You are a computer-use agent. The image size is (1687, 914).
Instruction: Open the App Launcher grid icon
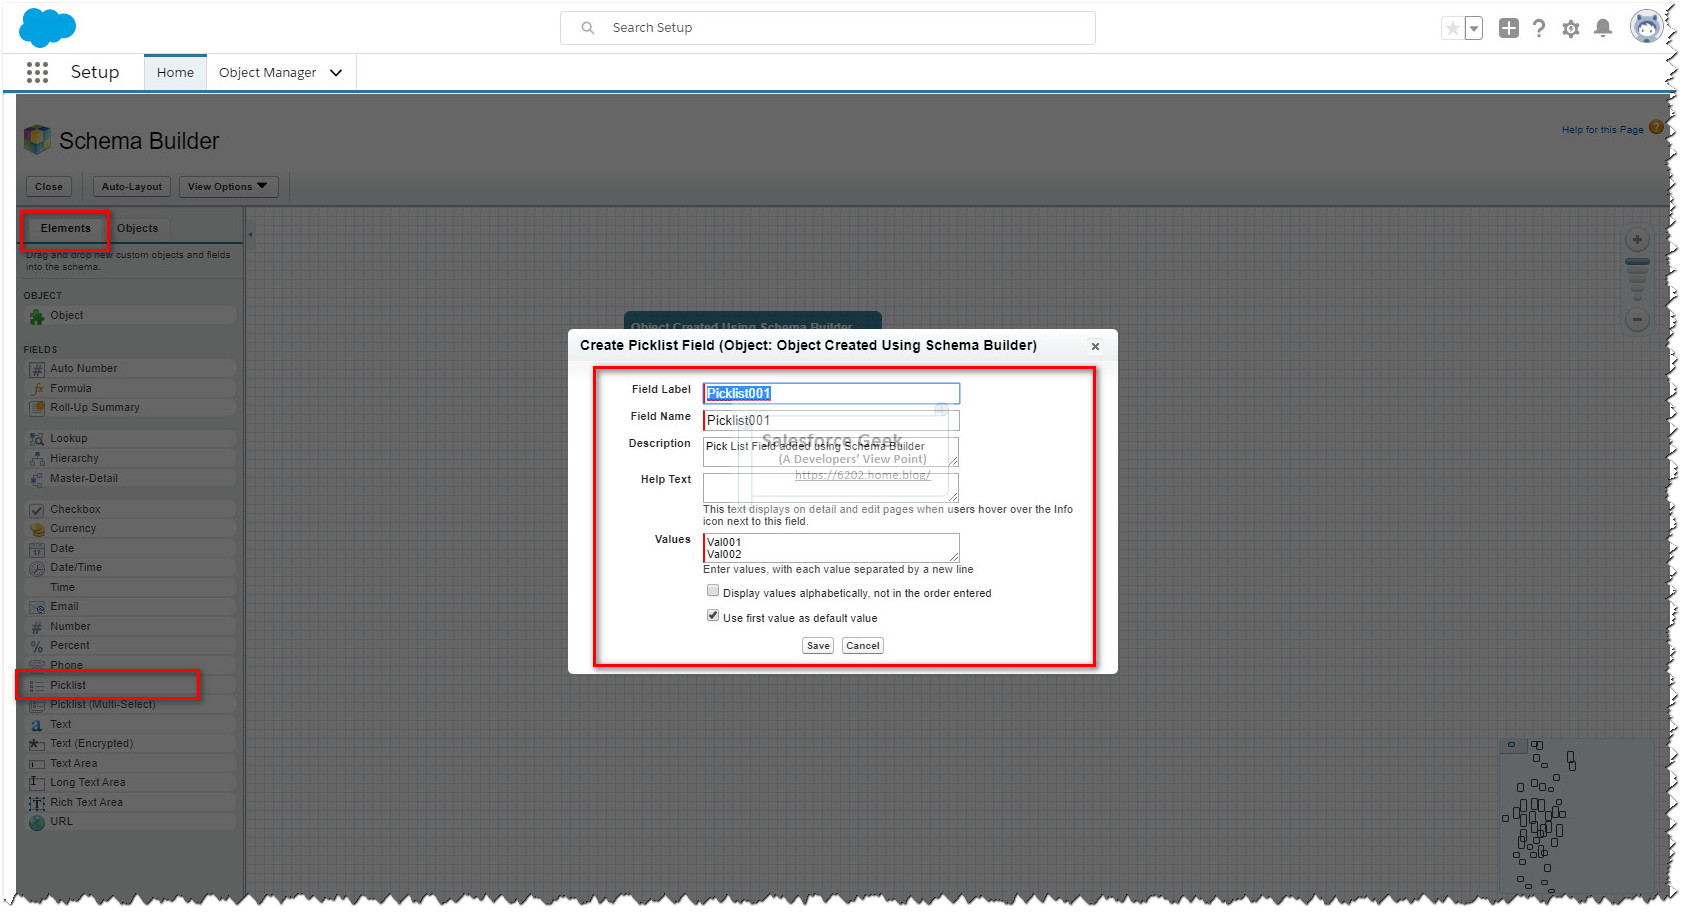point(37,72)
